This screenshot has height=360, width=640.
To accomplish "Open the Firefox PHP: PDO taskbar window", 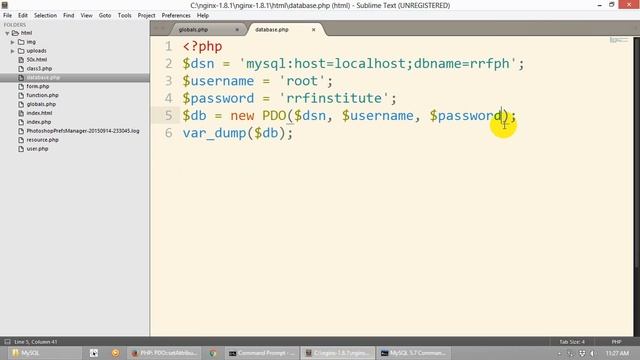I will [x=165, y=353].
